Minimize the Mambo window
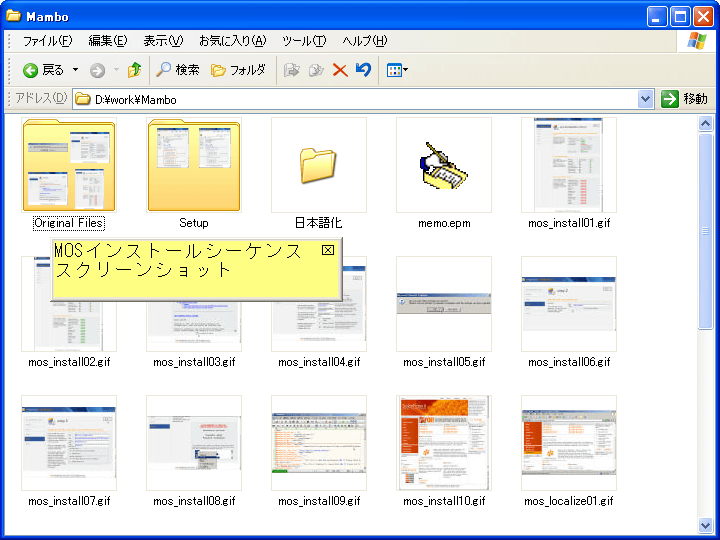 [657, 17]
